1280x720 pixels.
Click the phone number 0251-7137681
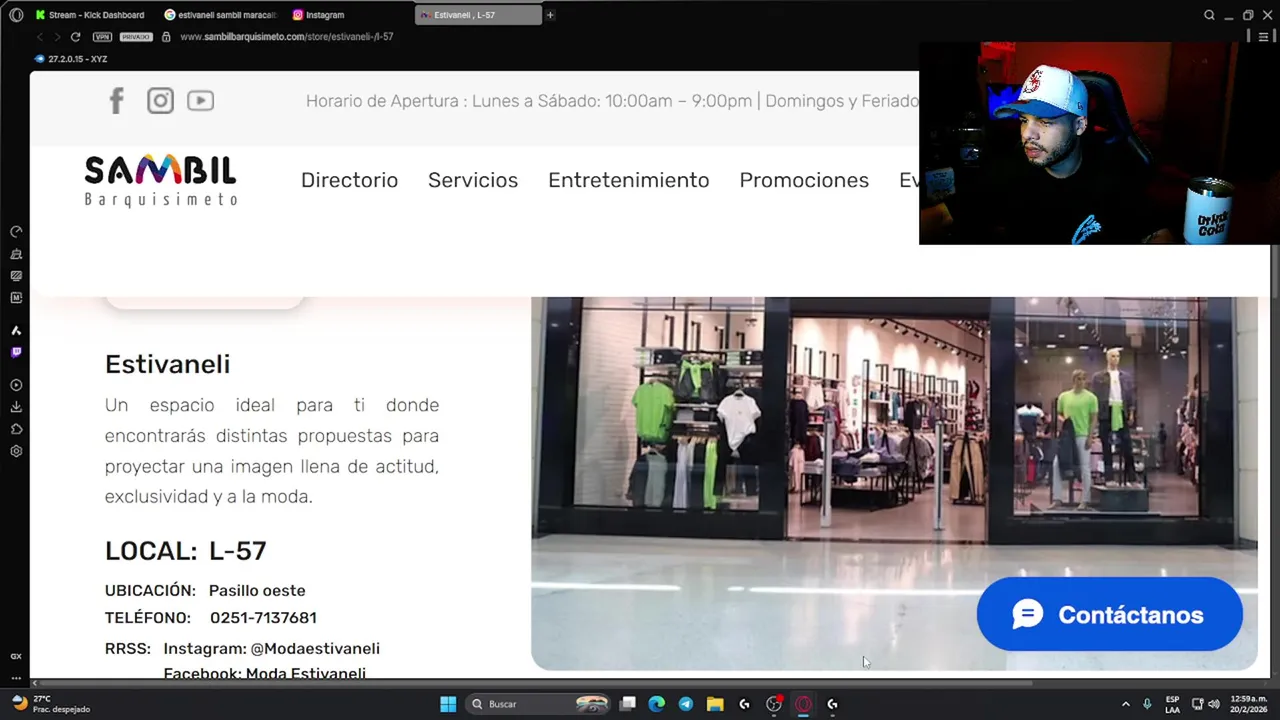pyautogui.click(x=263, y=618)
